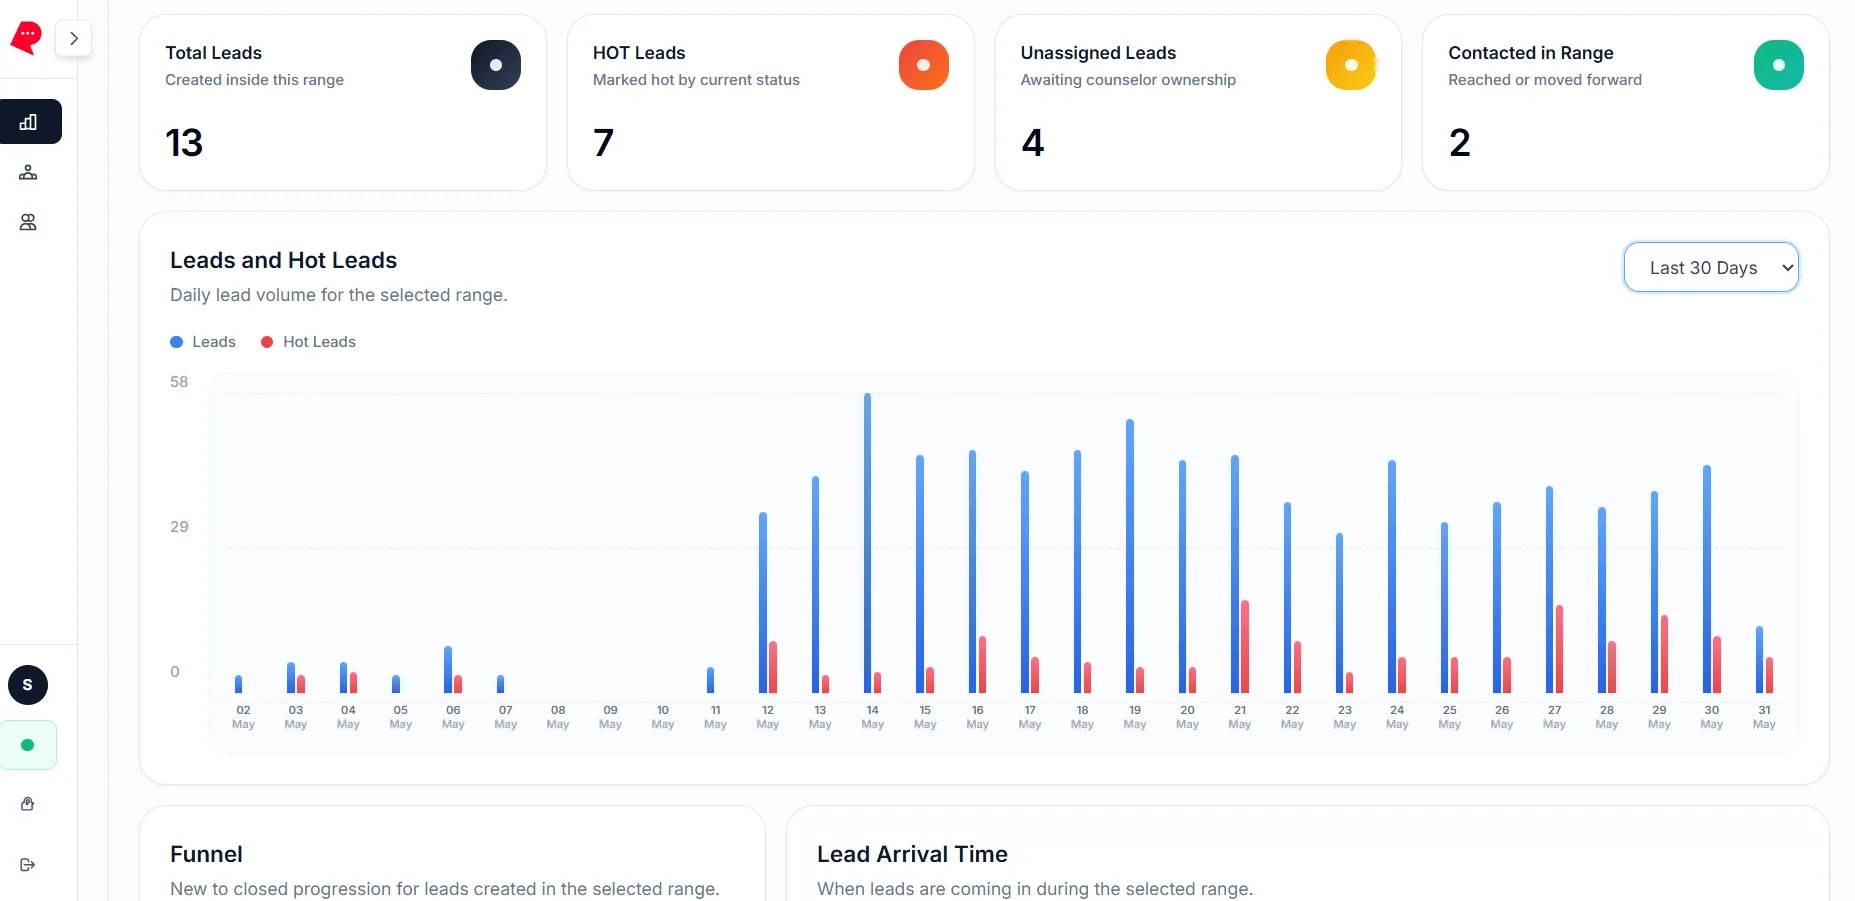Click the lock icon in the sidebar
The height and width of the screenshot is (901, 1855).
(28, 804)
